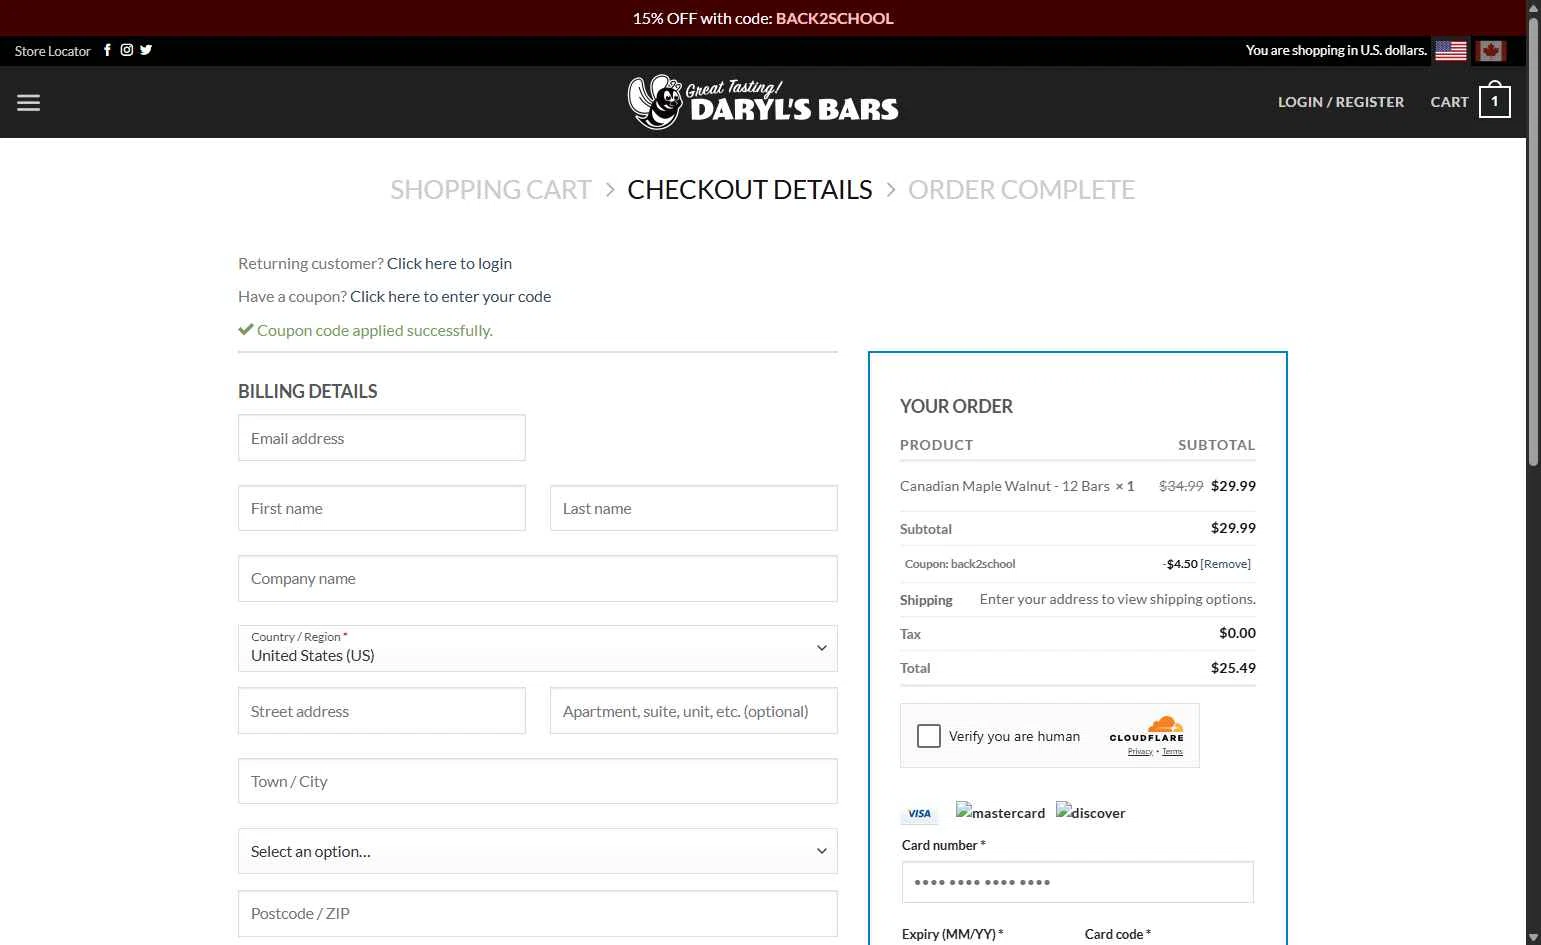
Task: Click here to login link
Action: coord(449,263)
